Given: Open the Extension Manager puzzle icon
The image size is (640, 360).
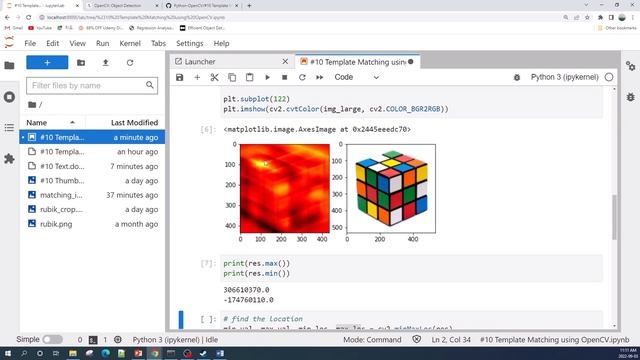Looking at the screenshot, I should (x=9, y=159).
